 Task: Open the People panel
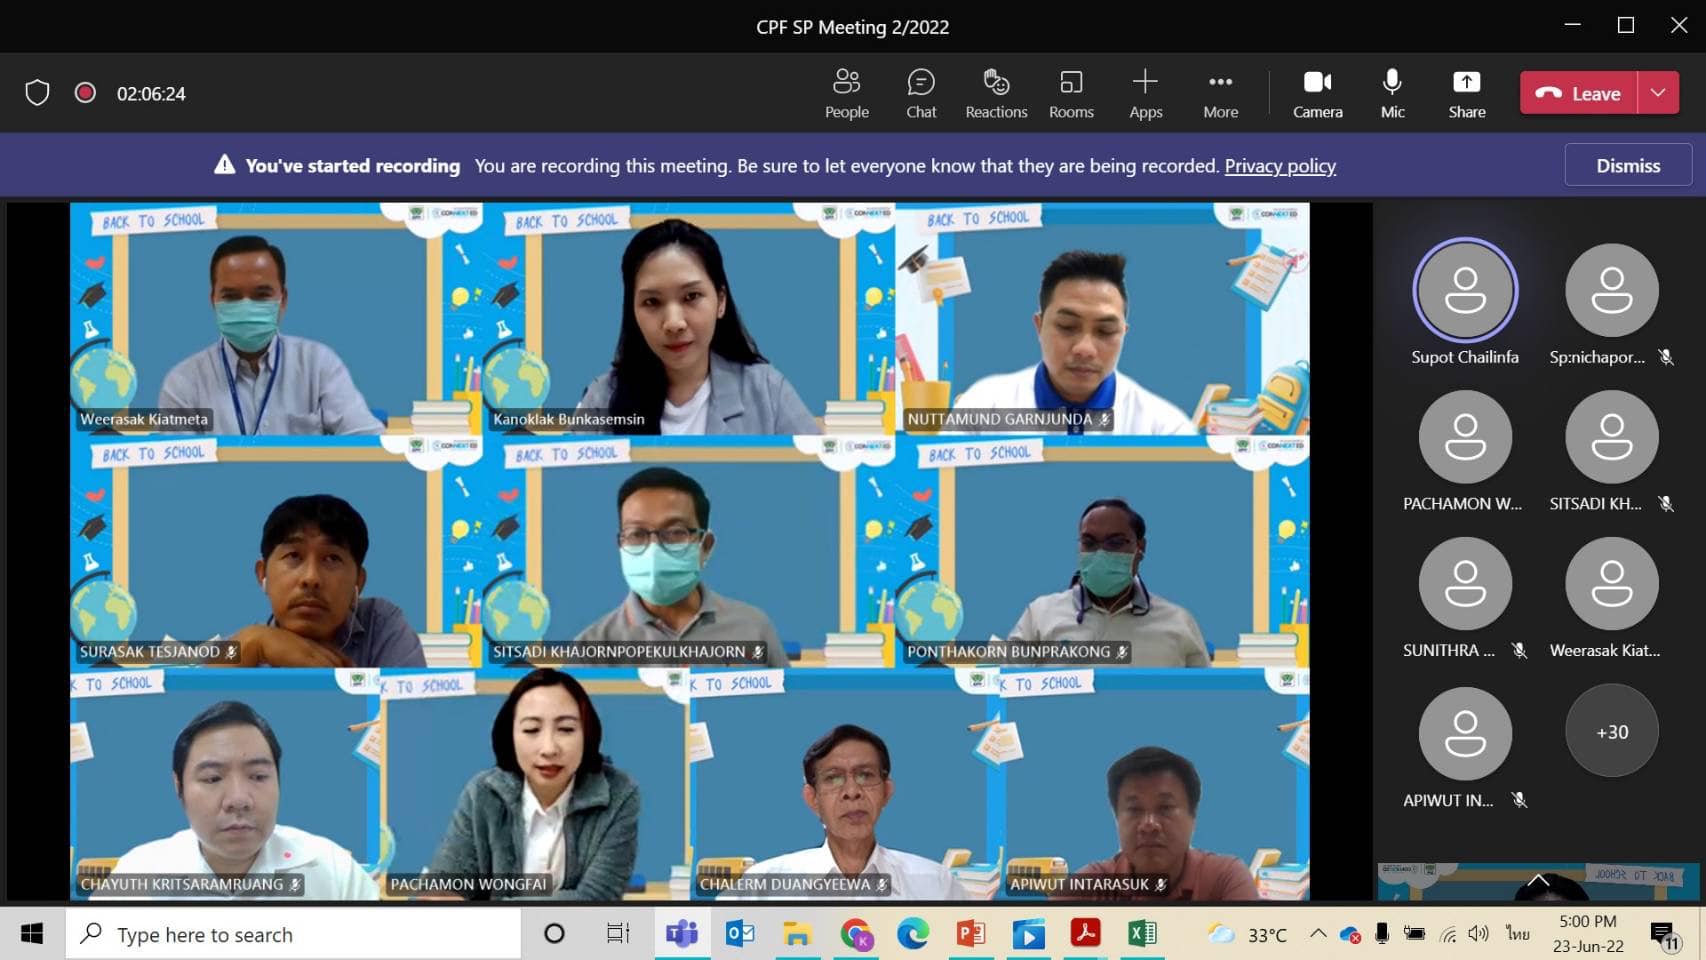pyautogui.click(x=846, y=93)
